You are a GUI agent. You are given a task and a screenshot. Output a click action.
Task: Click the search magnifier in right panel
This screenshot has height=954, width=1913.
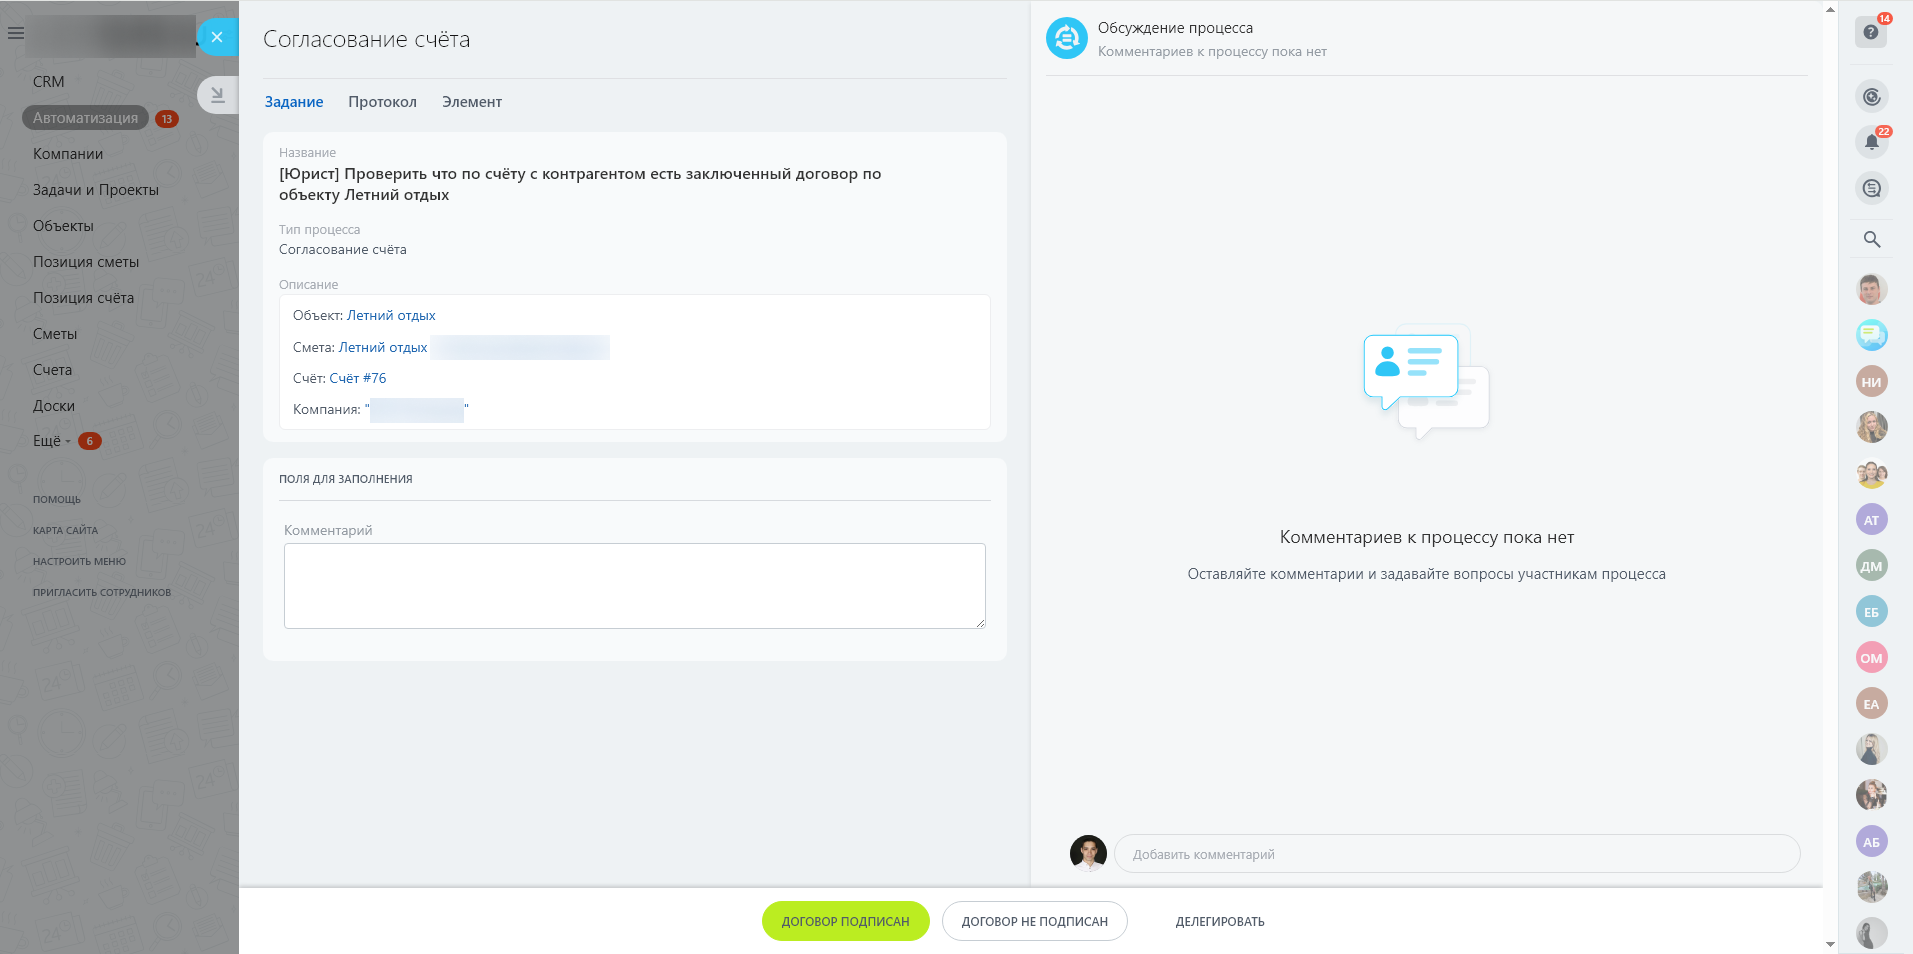1872,240
